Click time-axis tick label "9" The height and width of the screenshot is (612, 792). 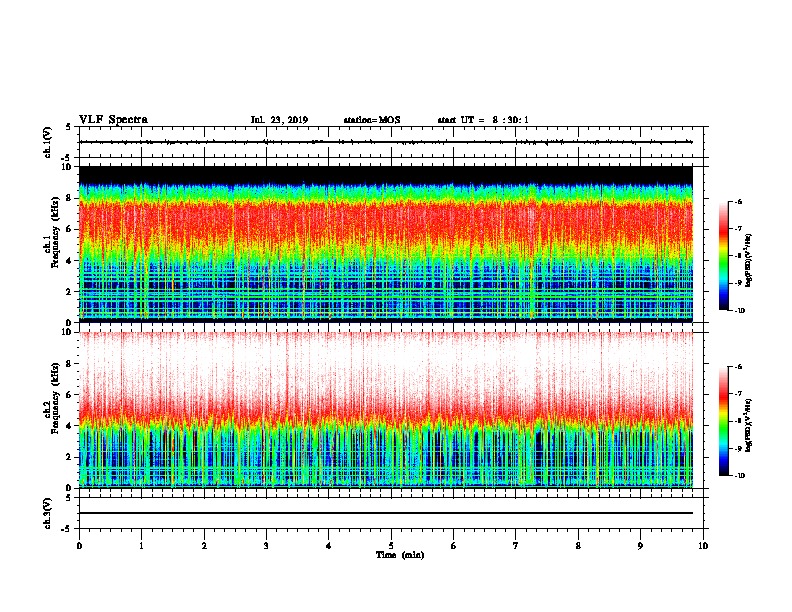640,546
